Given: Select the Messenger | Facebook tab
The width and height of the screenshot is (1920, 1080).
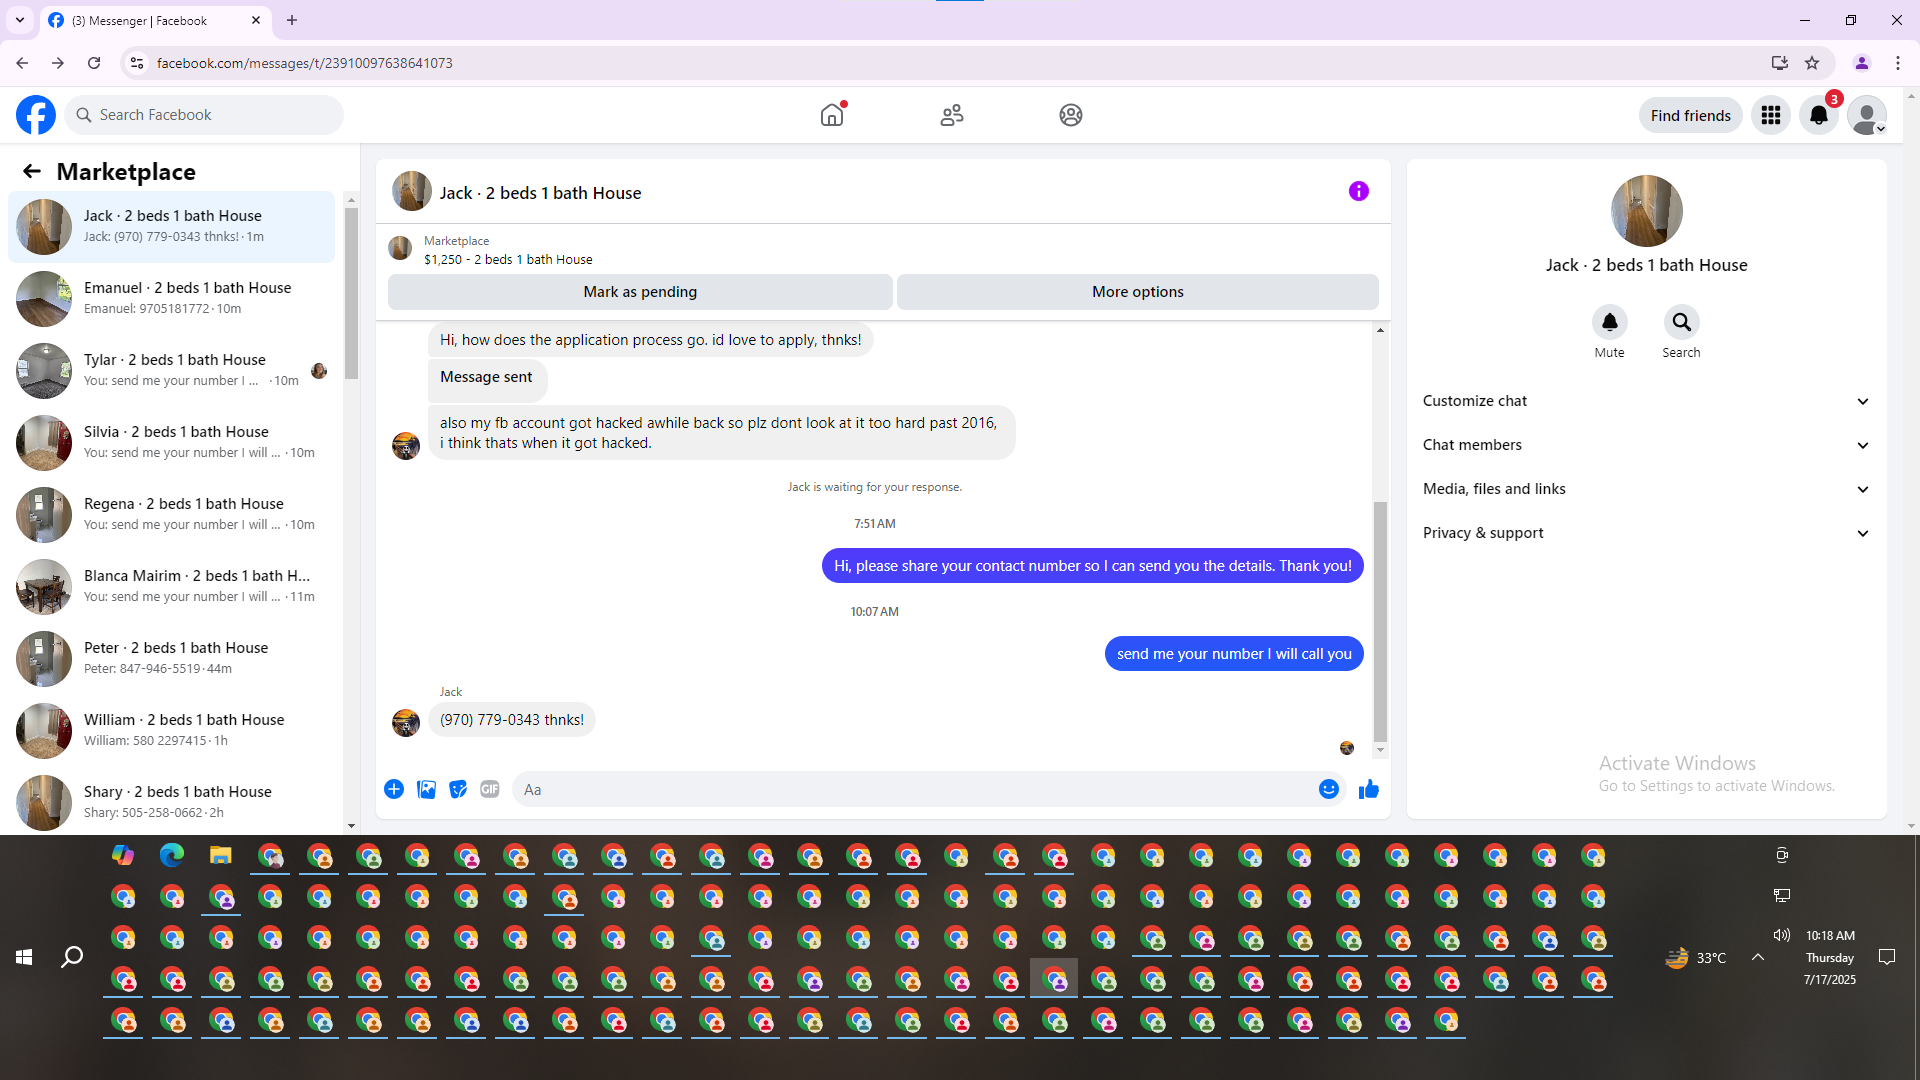Looking at the screenshot, I should 155,20.
